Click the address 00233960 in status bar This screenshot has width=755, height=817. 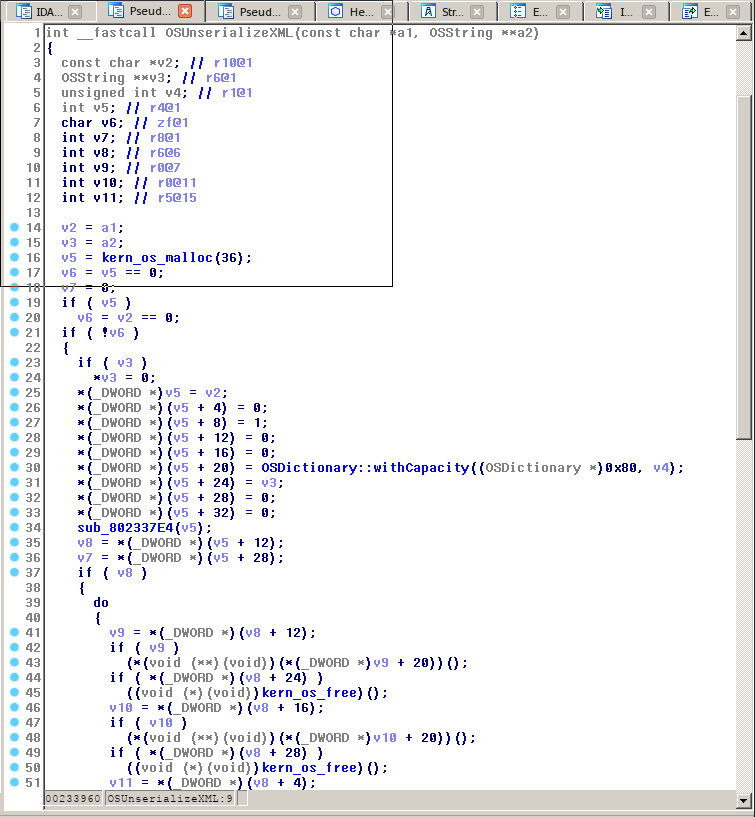73,798
